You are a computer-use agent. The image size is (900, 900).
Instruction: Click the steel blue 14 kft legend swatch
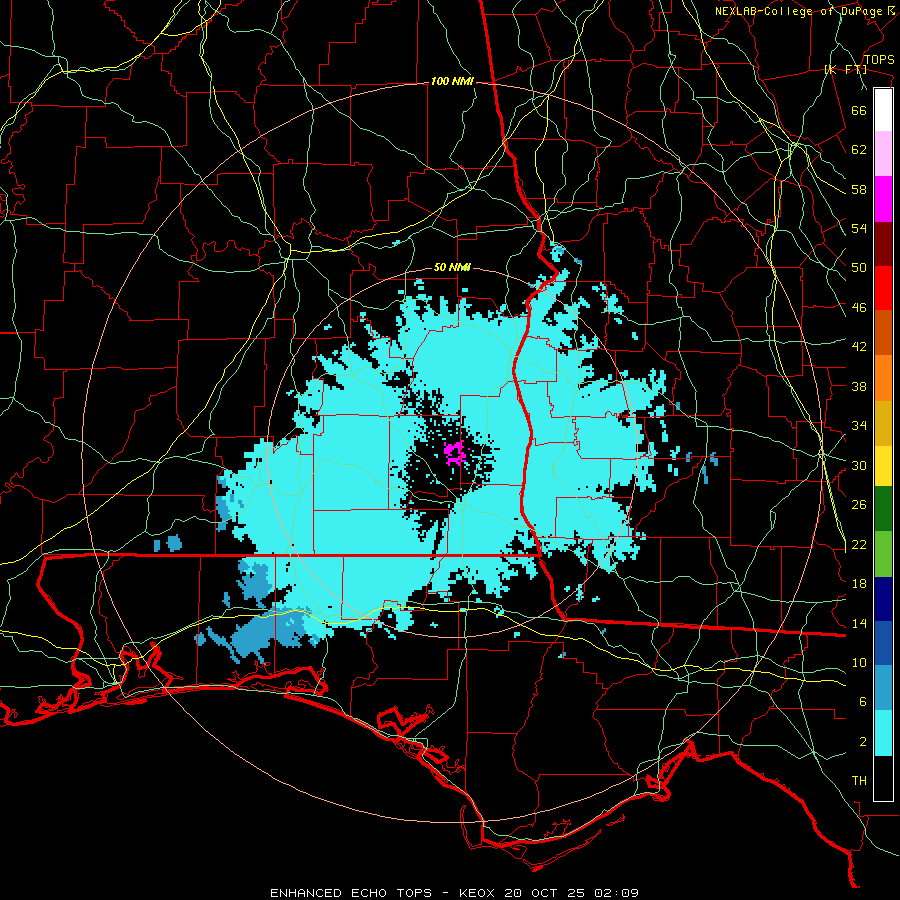(883, 688)
